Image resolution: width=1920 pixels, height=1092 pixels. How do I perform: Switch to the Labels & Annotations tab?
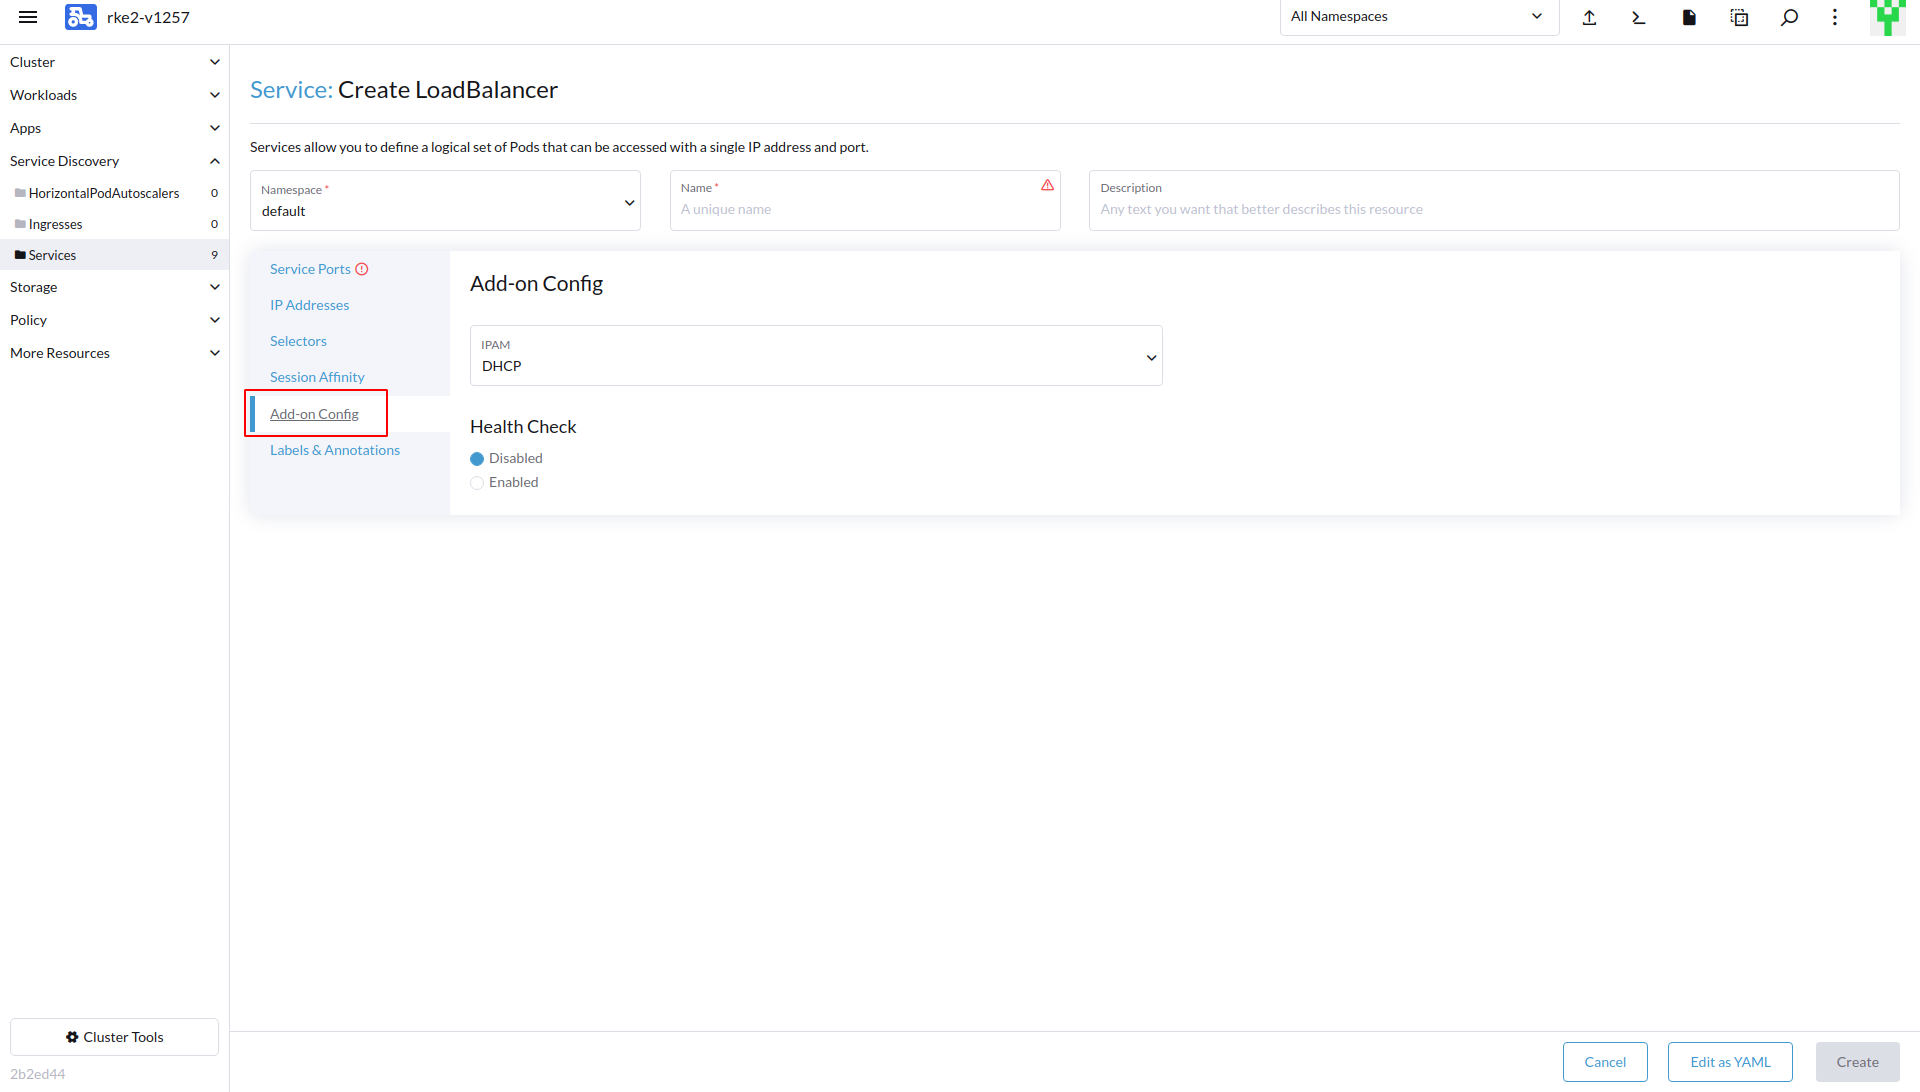[334, 449]
